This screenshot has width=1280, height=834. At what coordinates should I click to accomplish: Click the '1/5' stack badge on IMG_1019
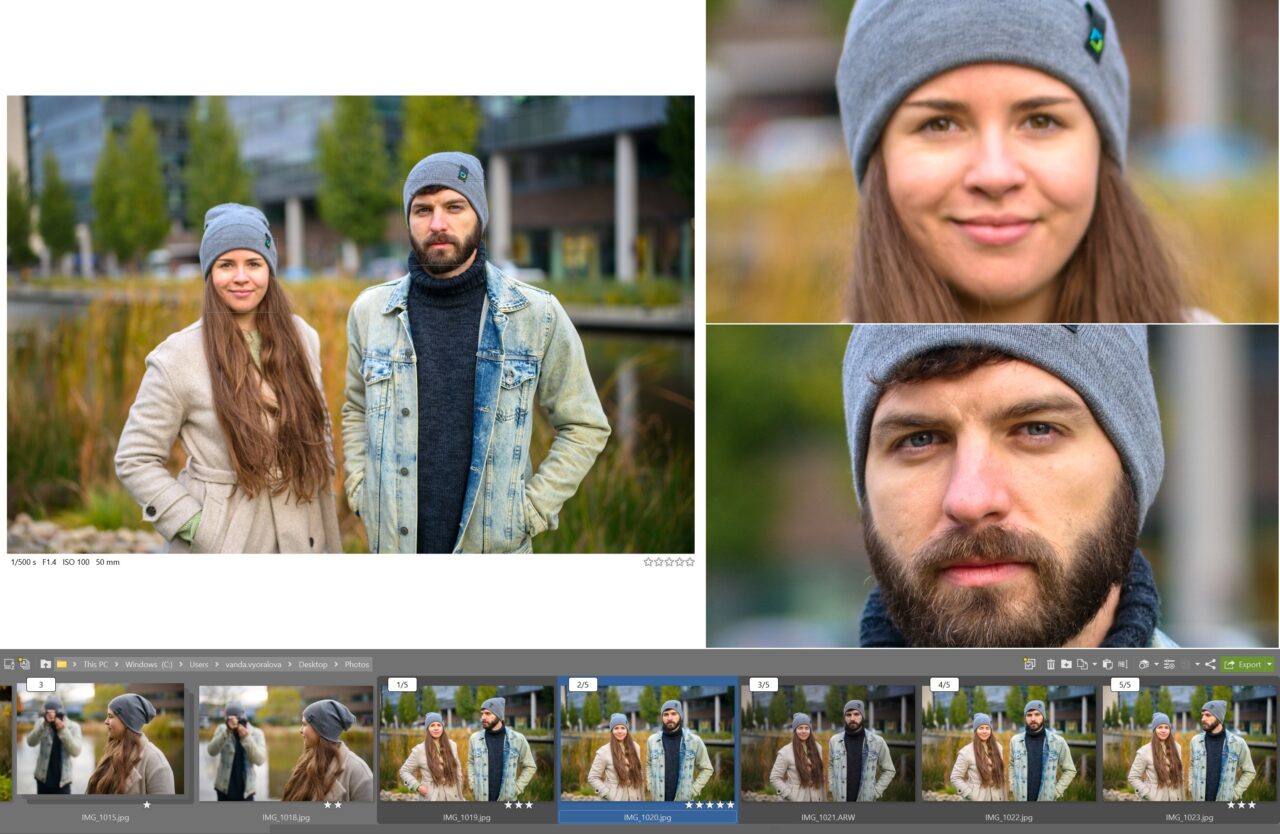click(x=402, y=684)
